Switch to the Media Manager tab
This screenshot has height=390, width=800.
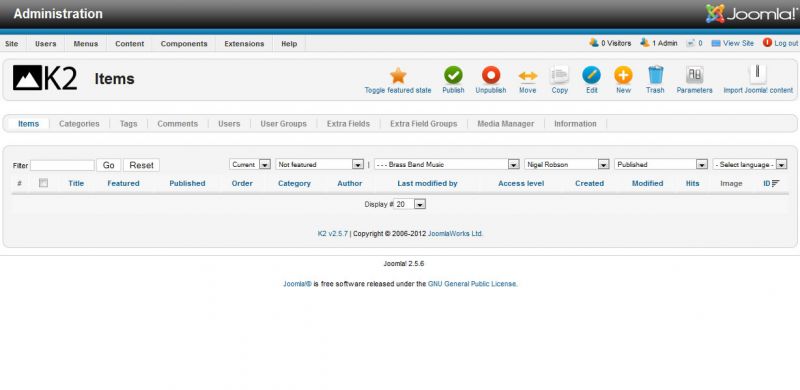point(506,124)
